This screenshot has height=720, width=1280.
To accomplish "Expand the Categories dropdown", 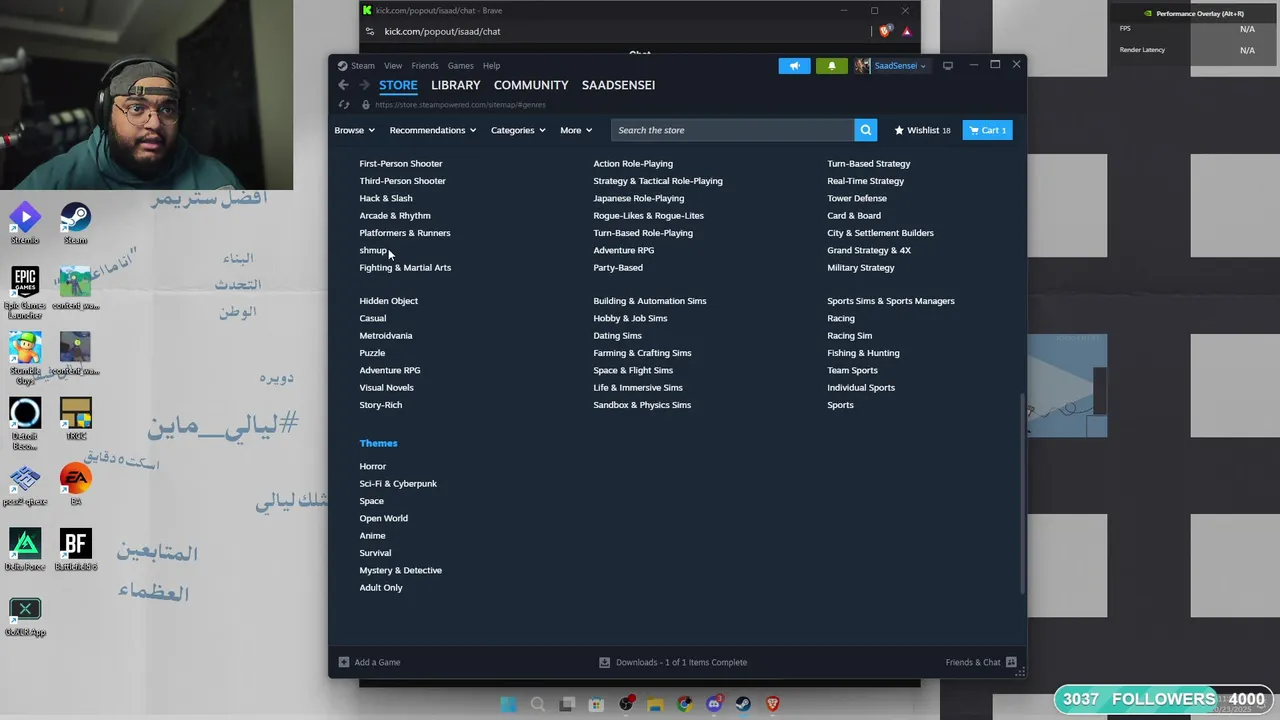I will click(518, 130).
